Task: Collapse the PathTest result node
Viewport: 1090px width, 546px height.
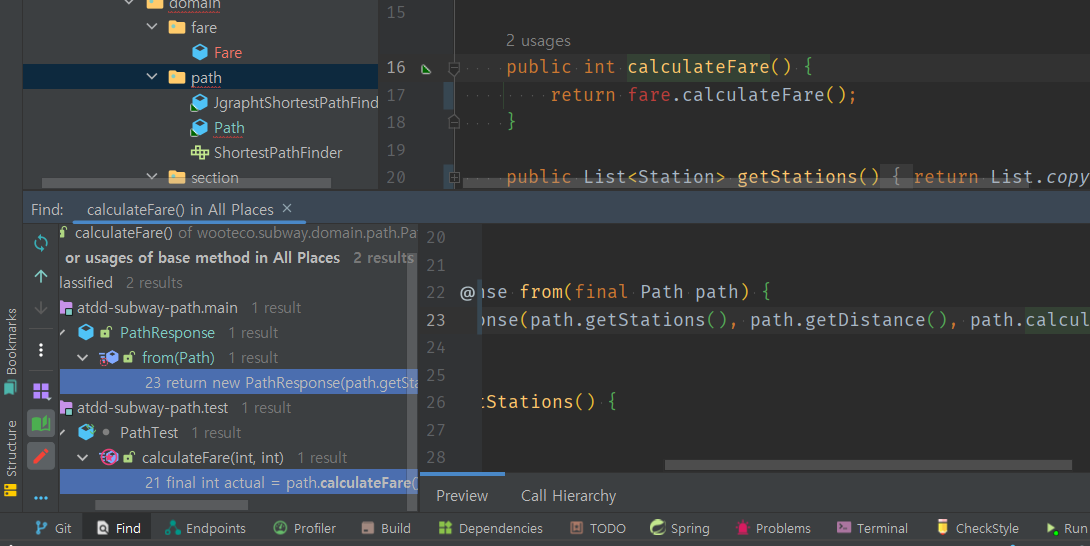Action: 63,433
